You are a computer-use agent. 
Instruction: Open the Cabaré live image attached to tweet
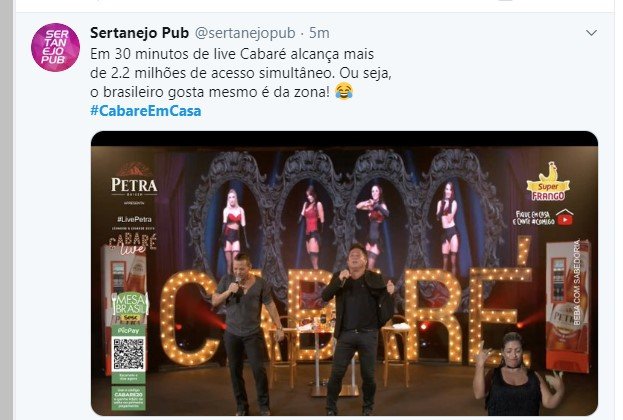[x=344, y=273]
